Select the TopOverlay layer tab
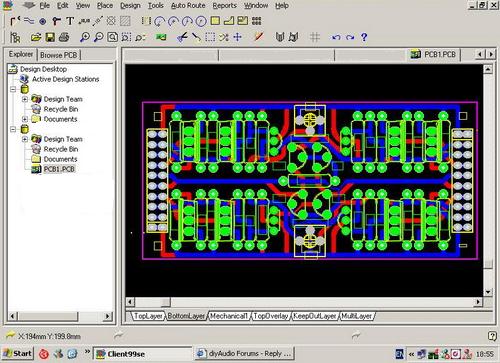The height and width of the screenshot is (363, 500). [x=271, y=316]
